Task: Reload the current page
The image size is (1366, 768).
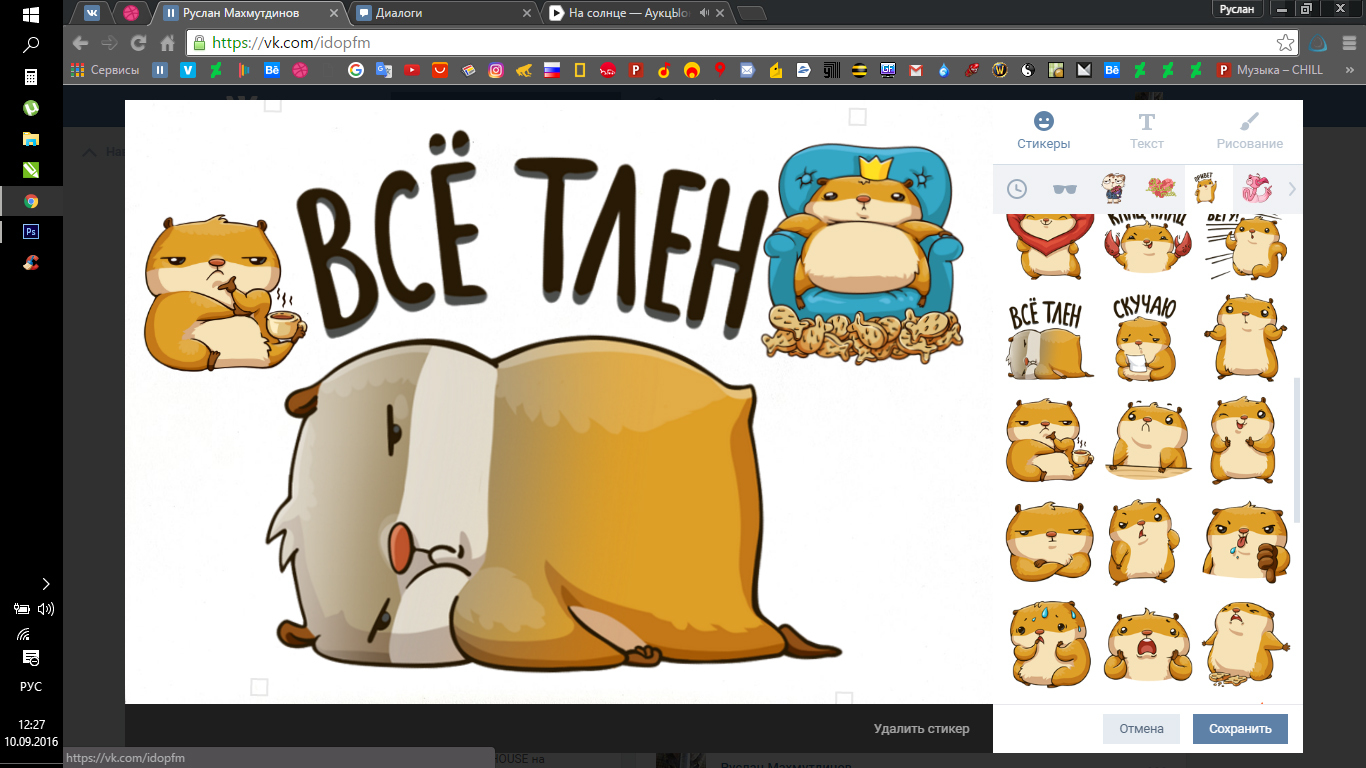Action: pos(139,43)
